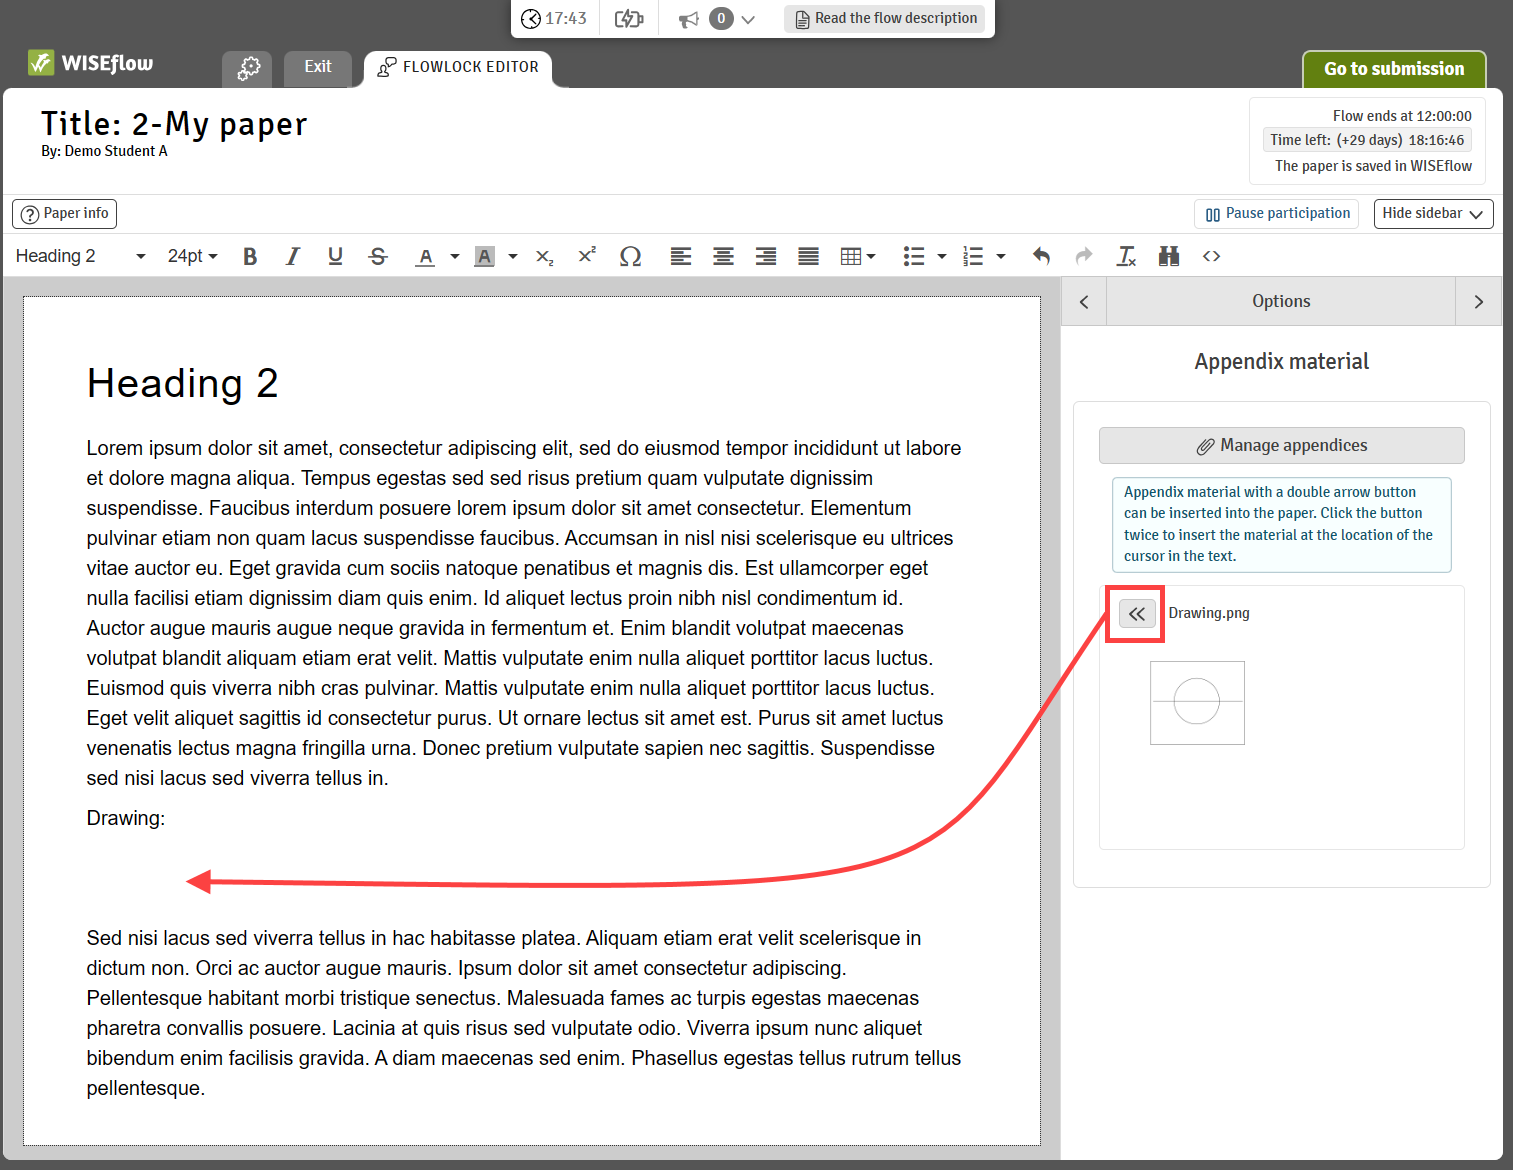Viewport: 1513px width, 1170px height.
Task: Click Go to submission
Action: 1394,69
